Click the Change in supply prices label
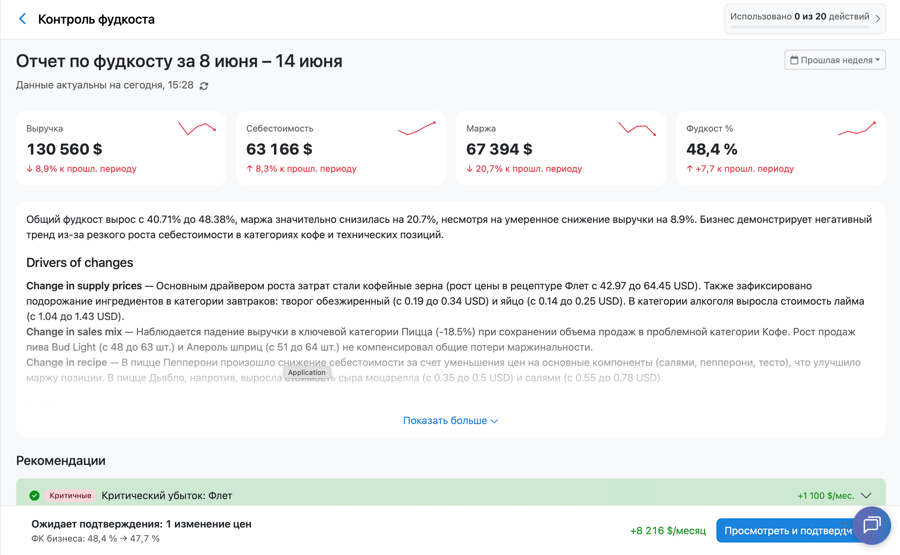This screenshot has width=900, height=555. click(84, 285)
